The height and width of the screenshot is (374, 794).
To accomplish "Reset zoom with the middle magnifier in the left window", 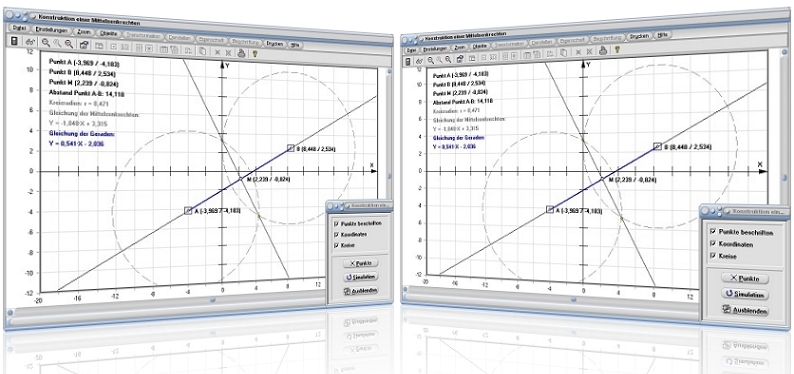I will tap(57, 44).
